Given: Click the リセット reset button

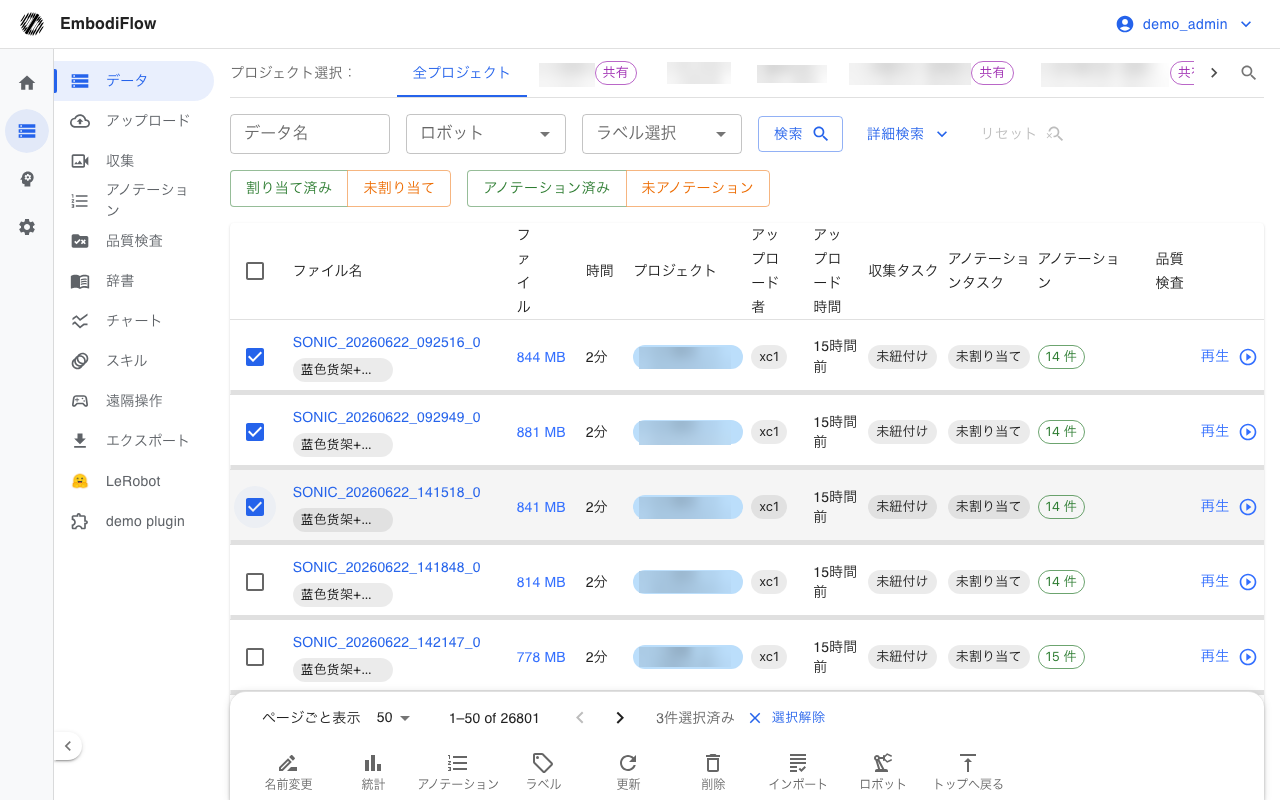Looking at the screenshot, I should click(x=1021, y=134).
